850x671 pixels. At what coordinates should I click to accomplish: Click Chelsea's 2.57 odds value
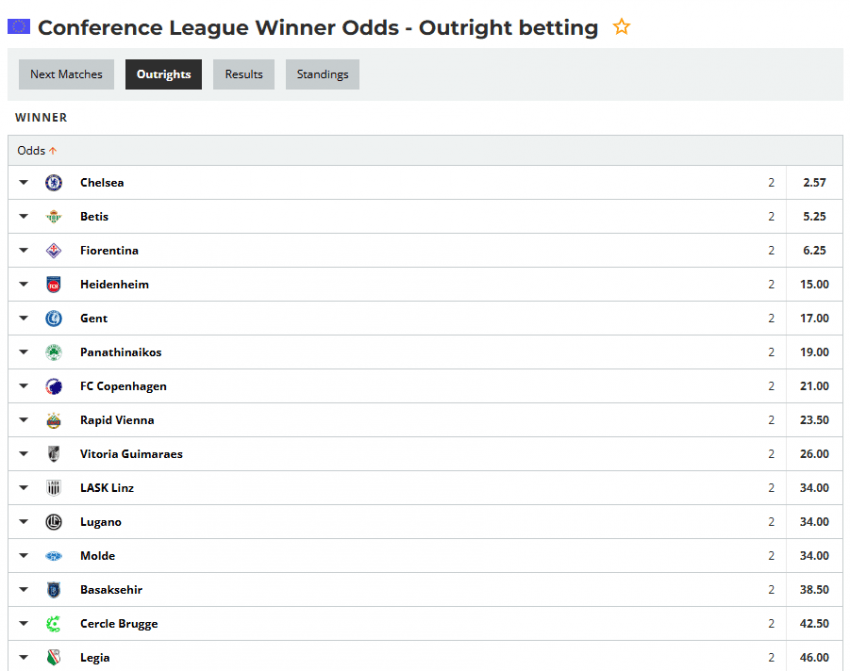pos(814,183)
